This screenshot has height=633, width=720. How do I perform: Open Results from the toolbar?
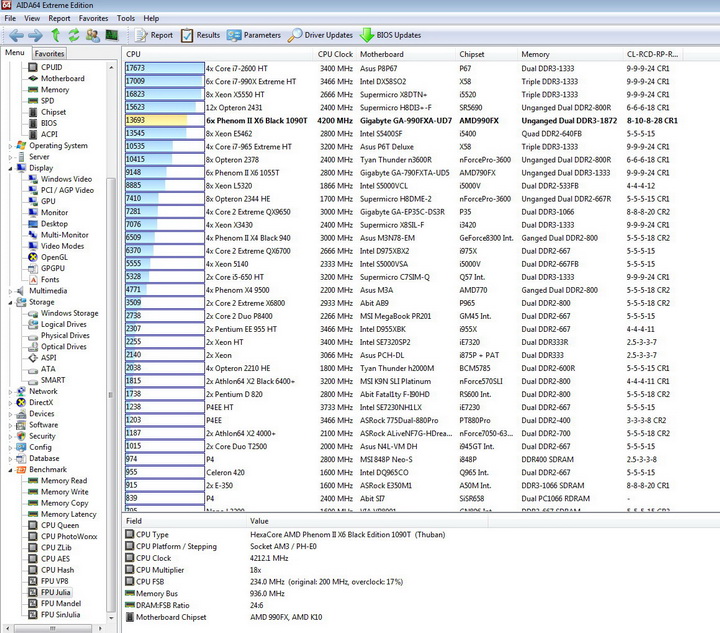(x=200, y=35)
